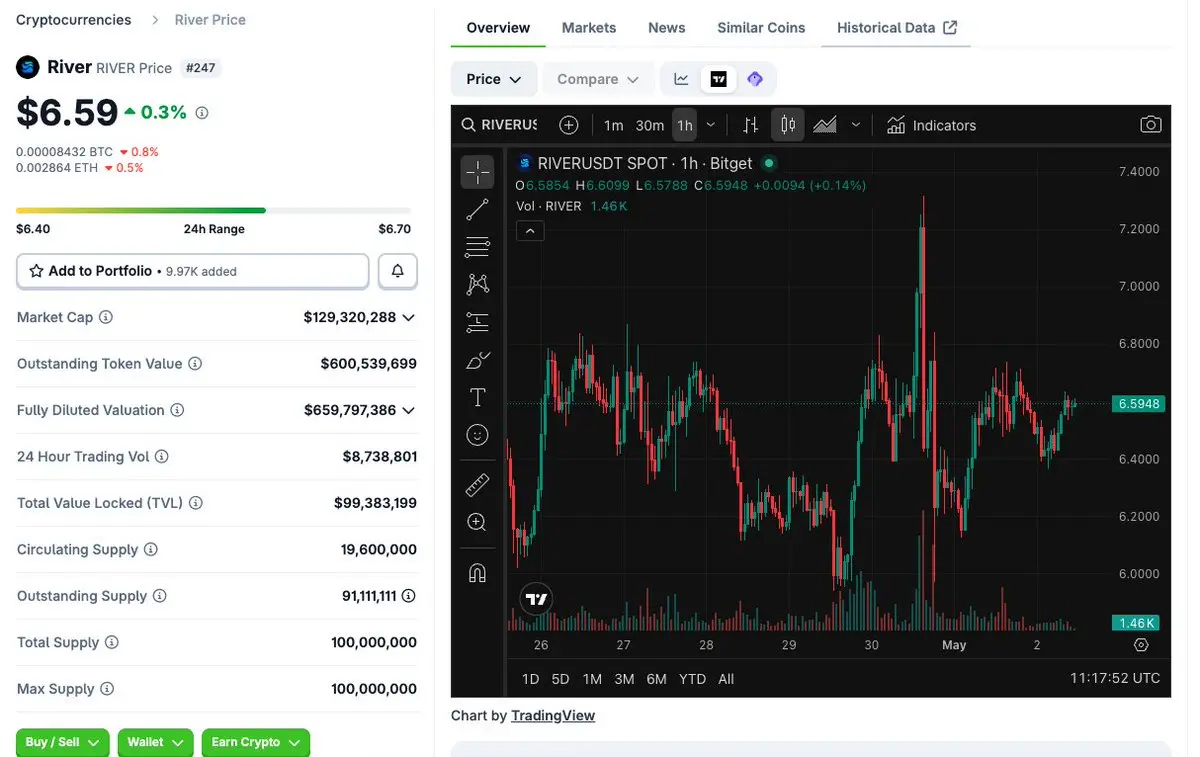This screenshot has height=757, width=1200.
Task: Select the ruler measure tool
Action: click(x=478, y=485)
